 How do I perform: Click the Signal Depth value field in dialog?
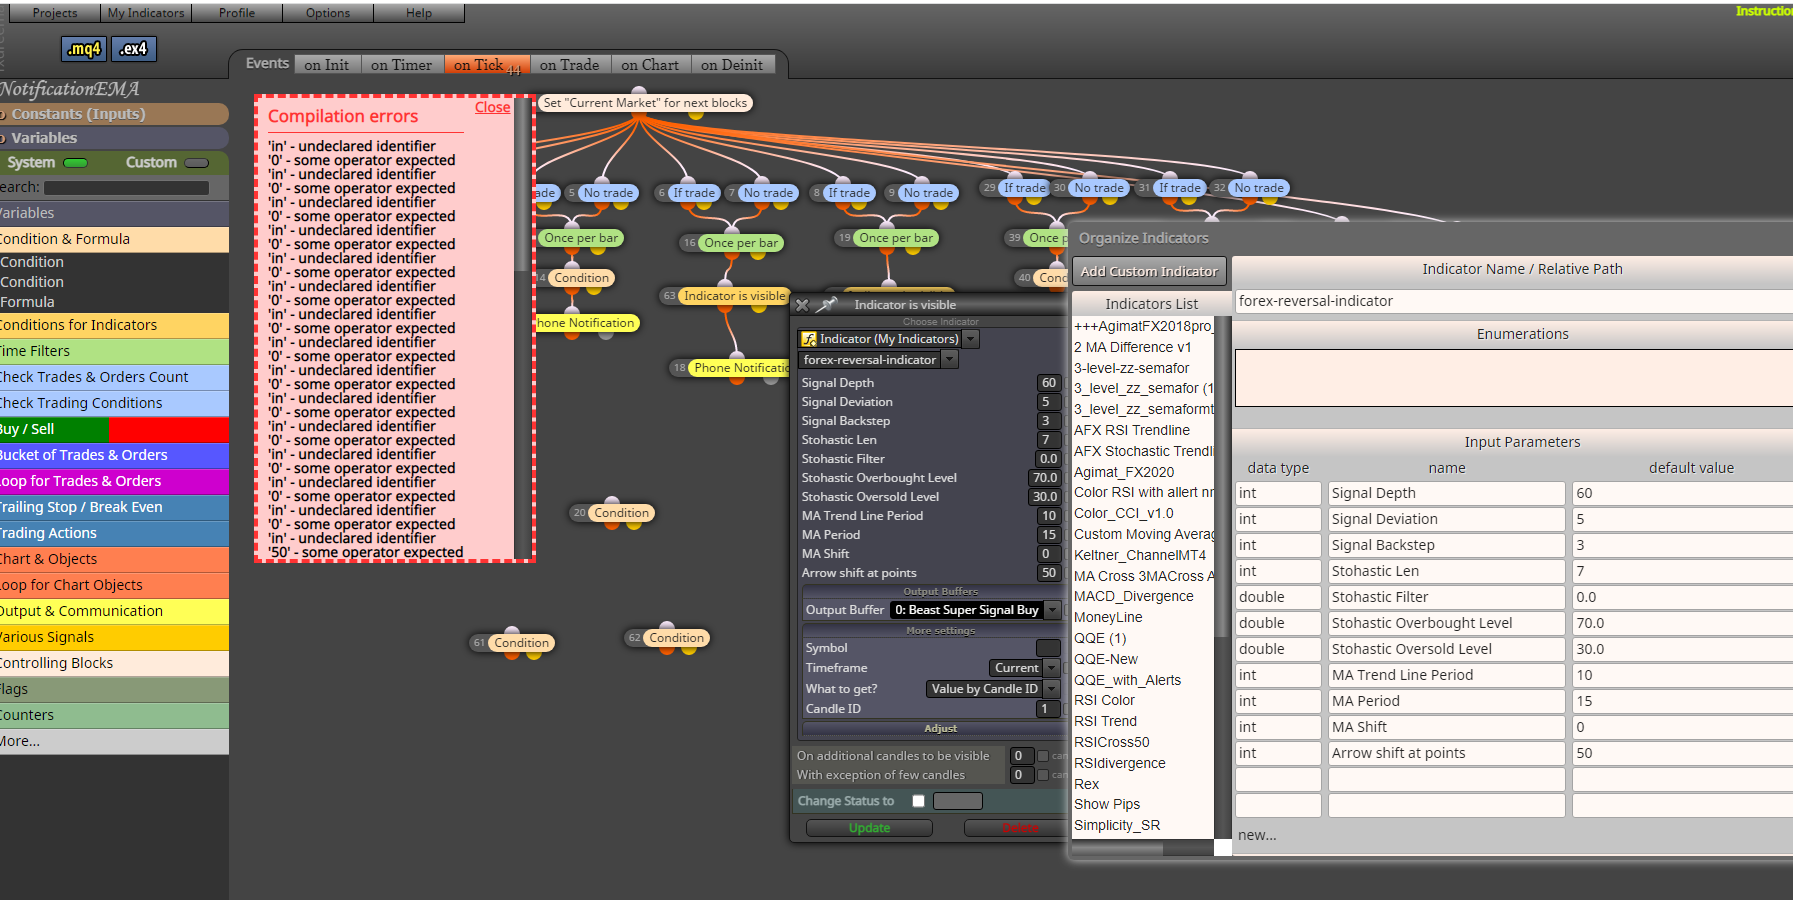pos(1048,383)
